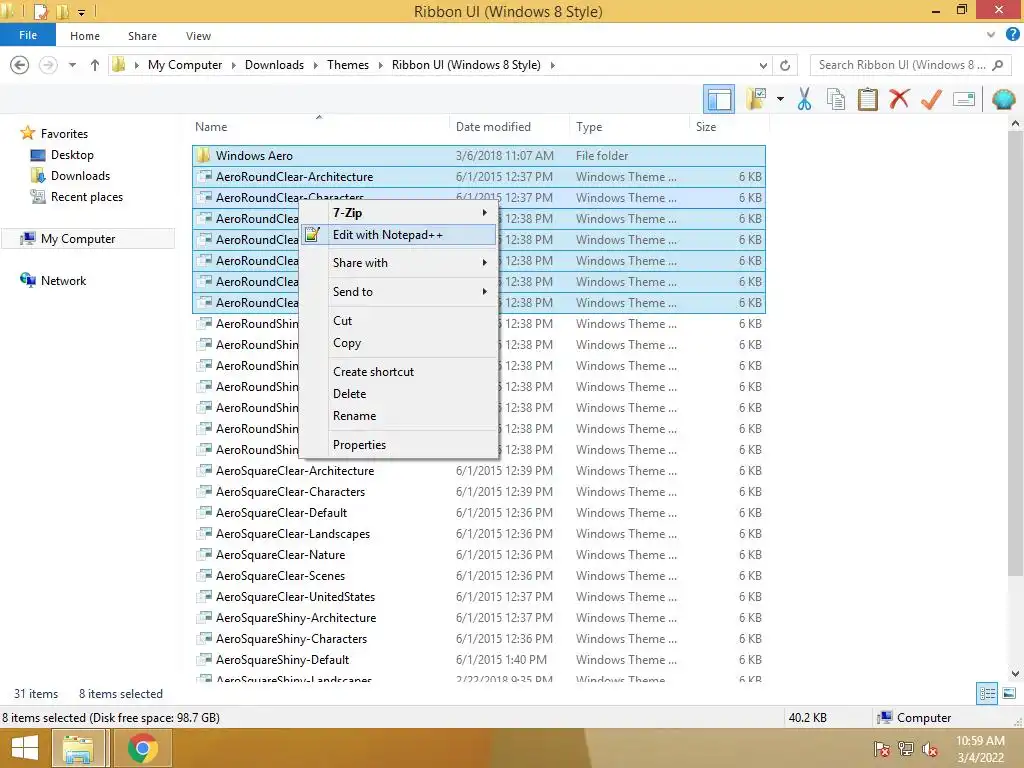Screen dimensions: 1024x768
Task: Go up one folder level arrow
Action: click(x=95, y=65)
